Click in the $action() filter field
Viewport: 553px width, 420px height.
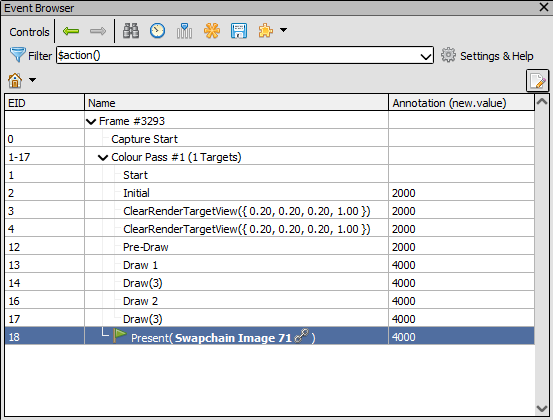[244, 55]
